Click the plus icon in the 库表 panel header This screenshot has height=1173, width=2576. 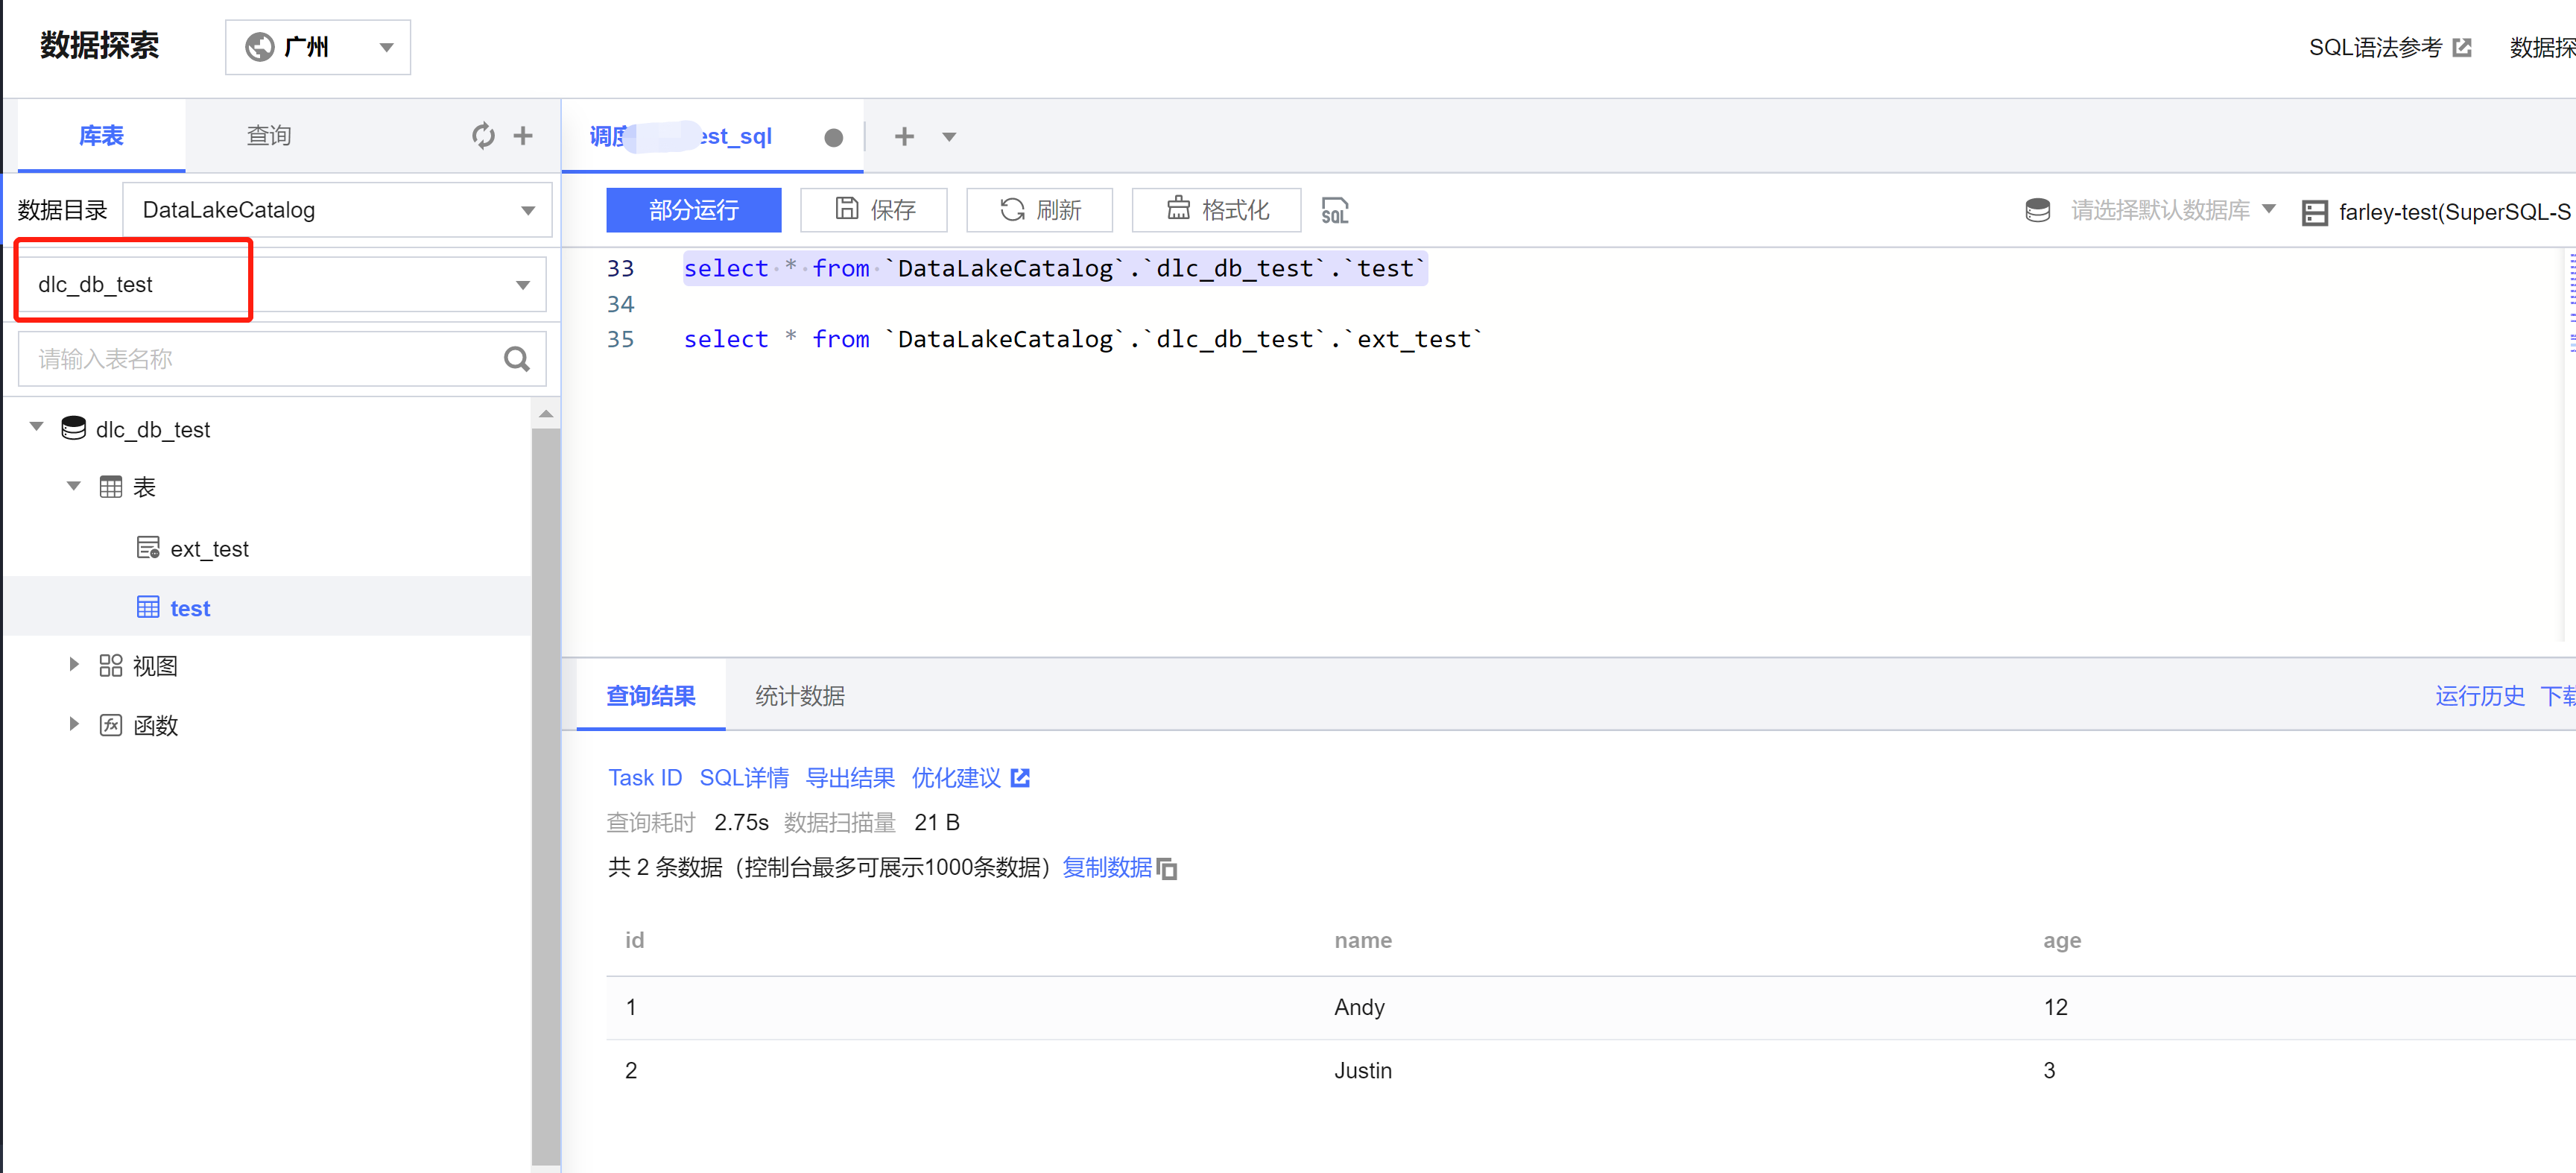[x=523, y=135]
